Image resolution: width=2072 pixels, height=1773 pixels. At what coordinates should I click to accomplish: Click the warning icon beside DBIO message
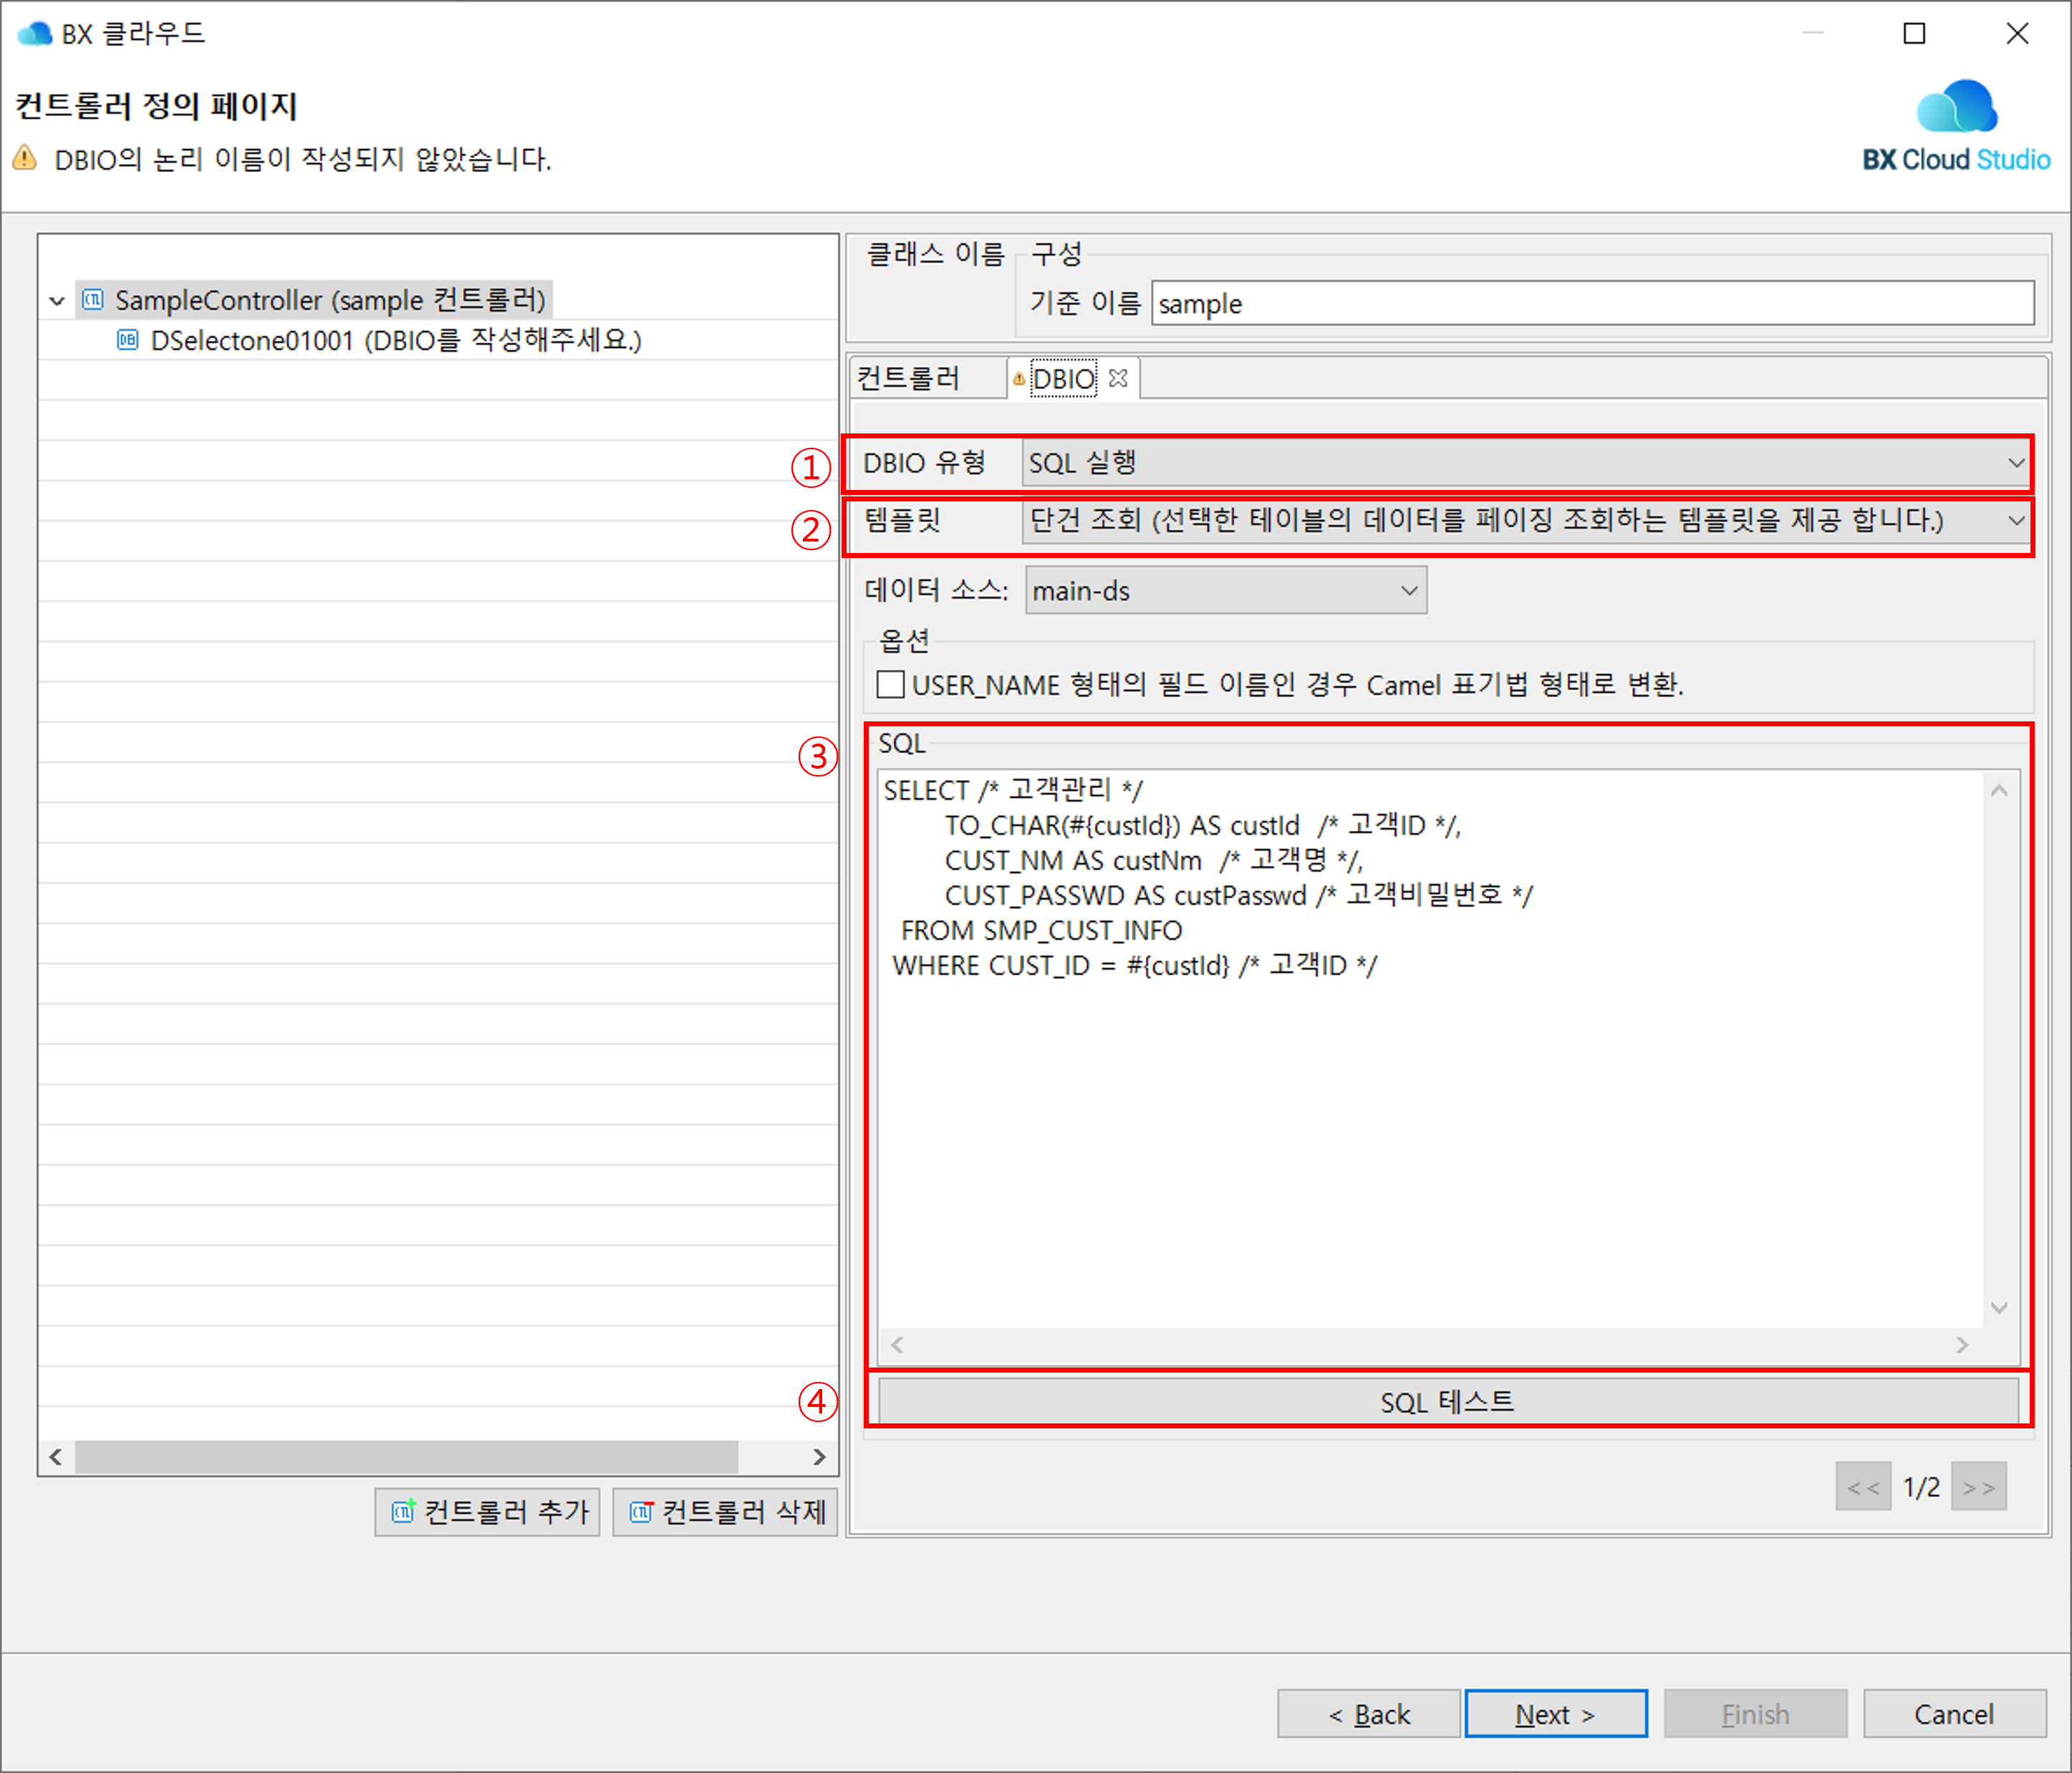pyautogui.click(x=25, y=159)
